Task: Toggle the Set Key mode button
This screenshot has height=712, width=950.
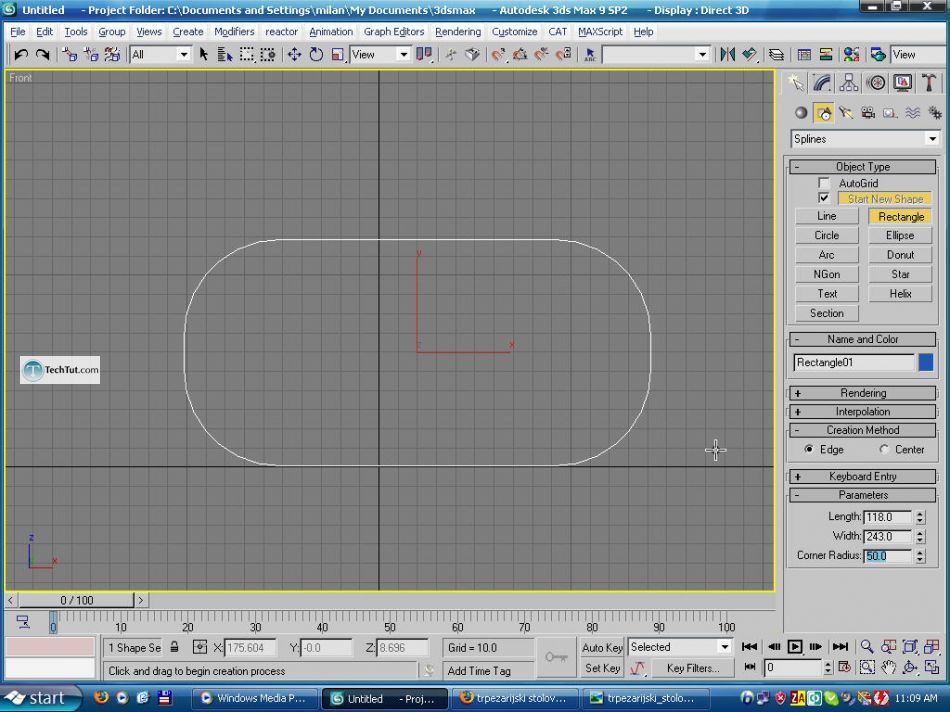Action: pyautogui.click(x=602, y=668)
